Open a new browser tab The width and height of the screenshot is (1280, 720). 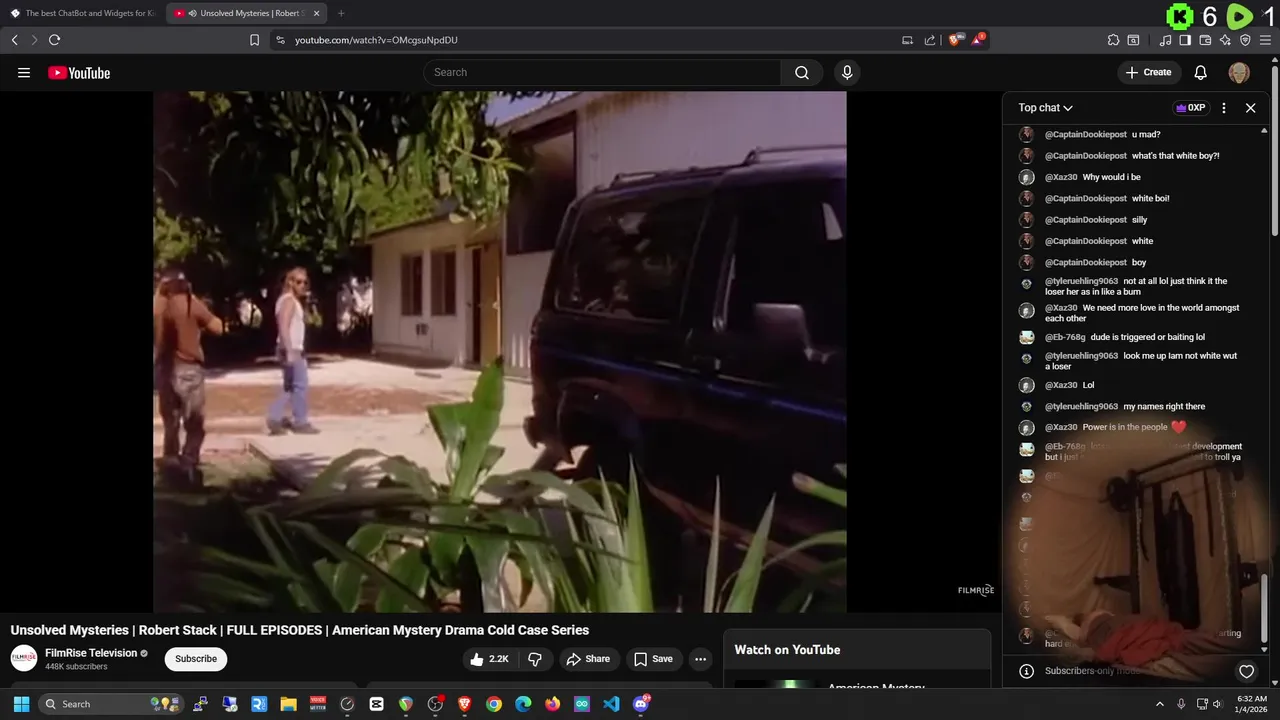coord(341,13)
